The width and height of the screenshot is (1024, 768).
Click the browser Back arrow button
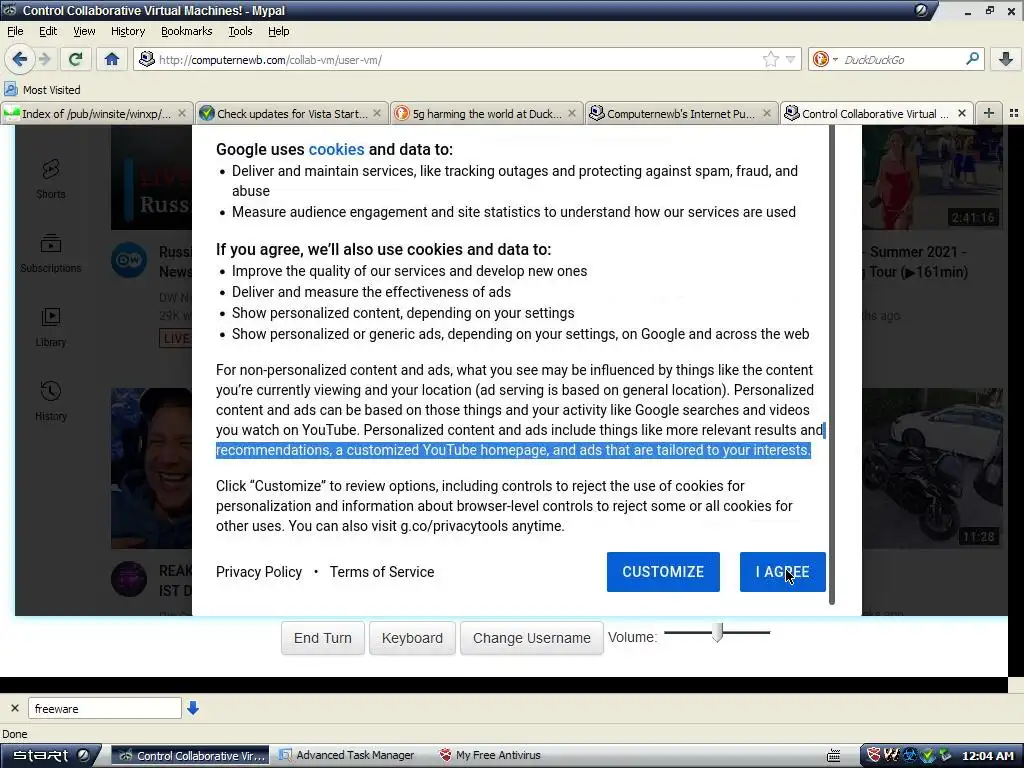tap(19, 59)
